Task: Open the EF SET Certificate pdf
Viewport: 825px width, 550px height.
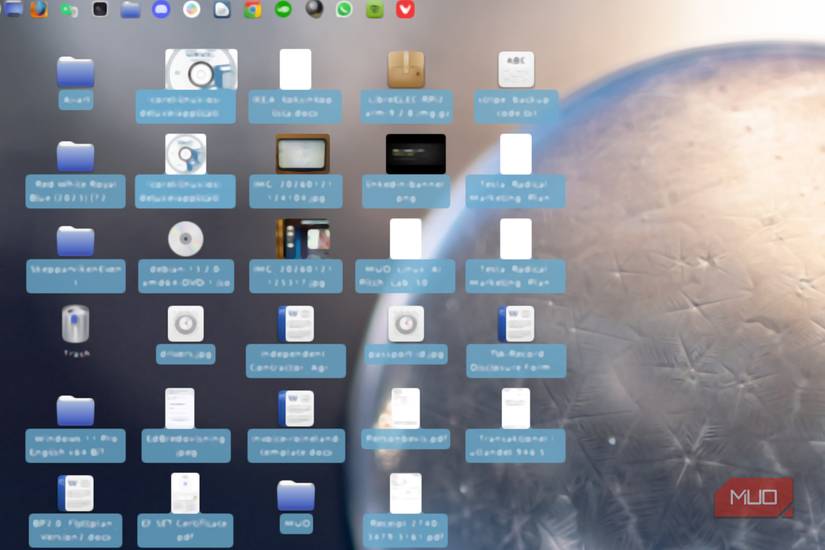Action: click(x=185, y=510)
